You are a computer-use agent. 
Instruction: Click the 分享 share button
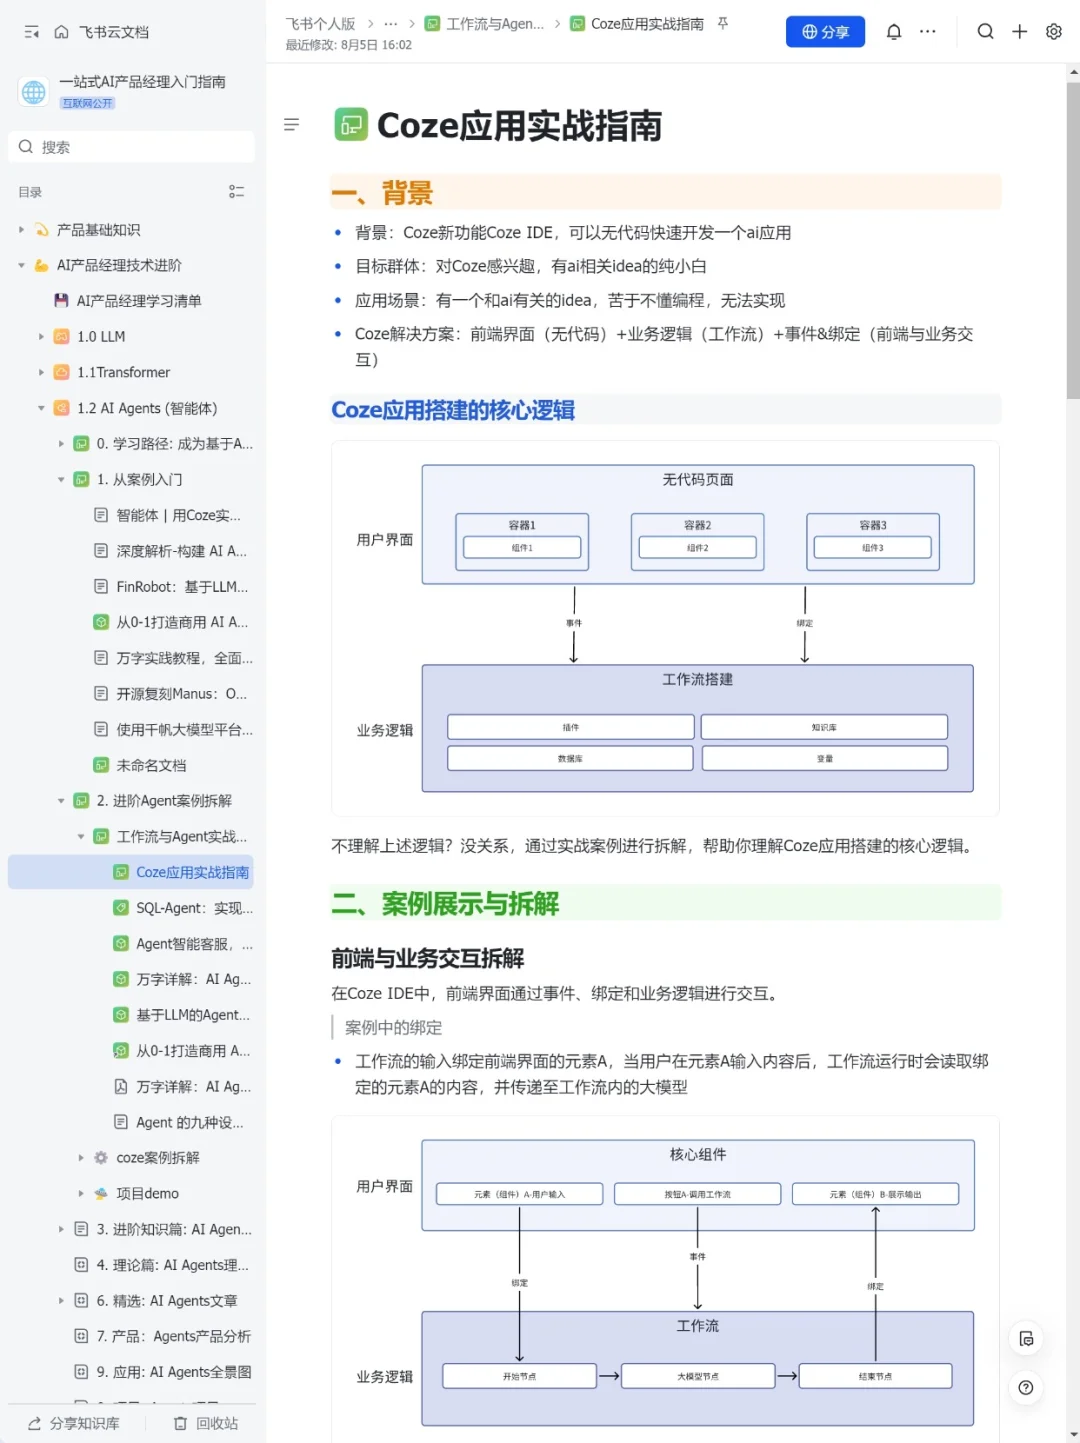[x=825, y=31]
